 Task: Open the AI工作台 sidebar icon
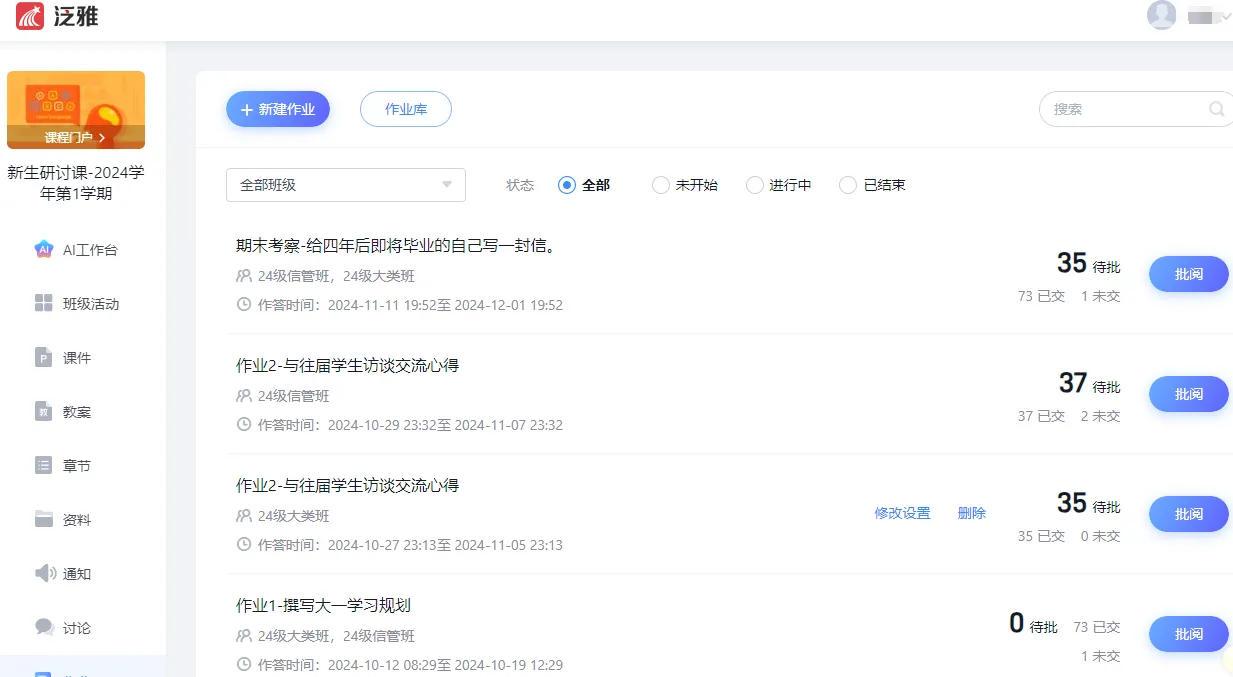click(44, 250)
